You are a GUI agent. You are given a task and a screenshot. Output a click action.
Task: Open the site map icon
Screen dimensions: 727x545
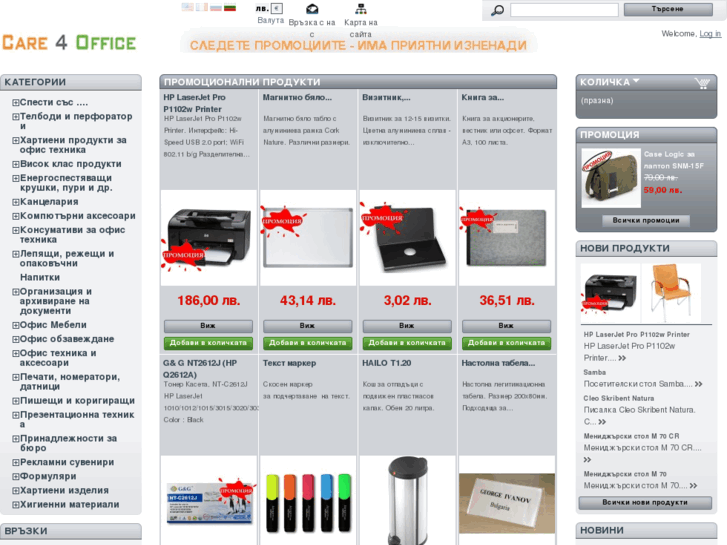[361, 9]
